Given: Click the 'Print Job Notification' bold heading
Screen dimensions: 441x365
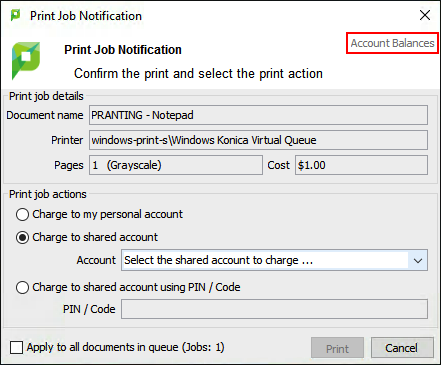Looking at the screenshot, I should pyautogui.click(x=123, y=50).
